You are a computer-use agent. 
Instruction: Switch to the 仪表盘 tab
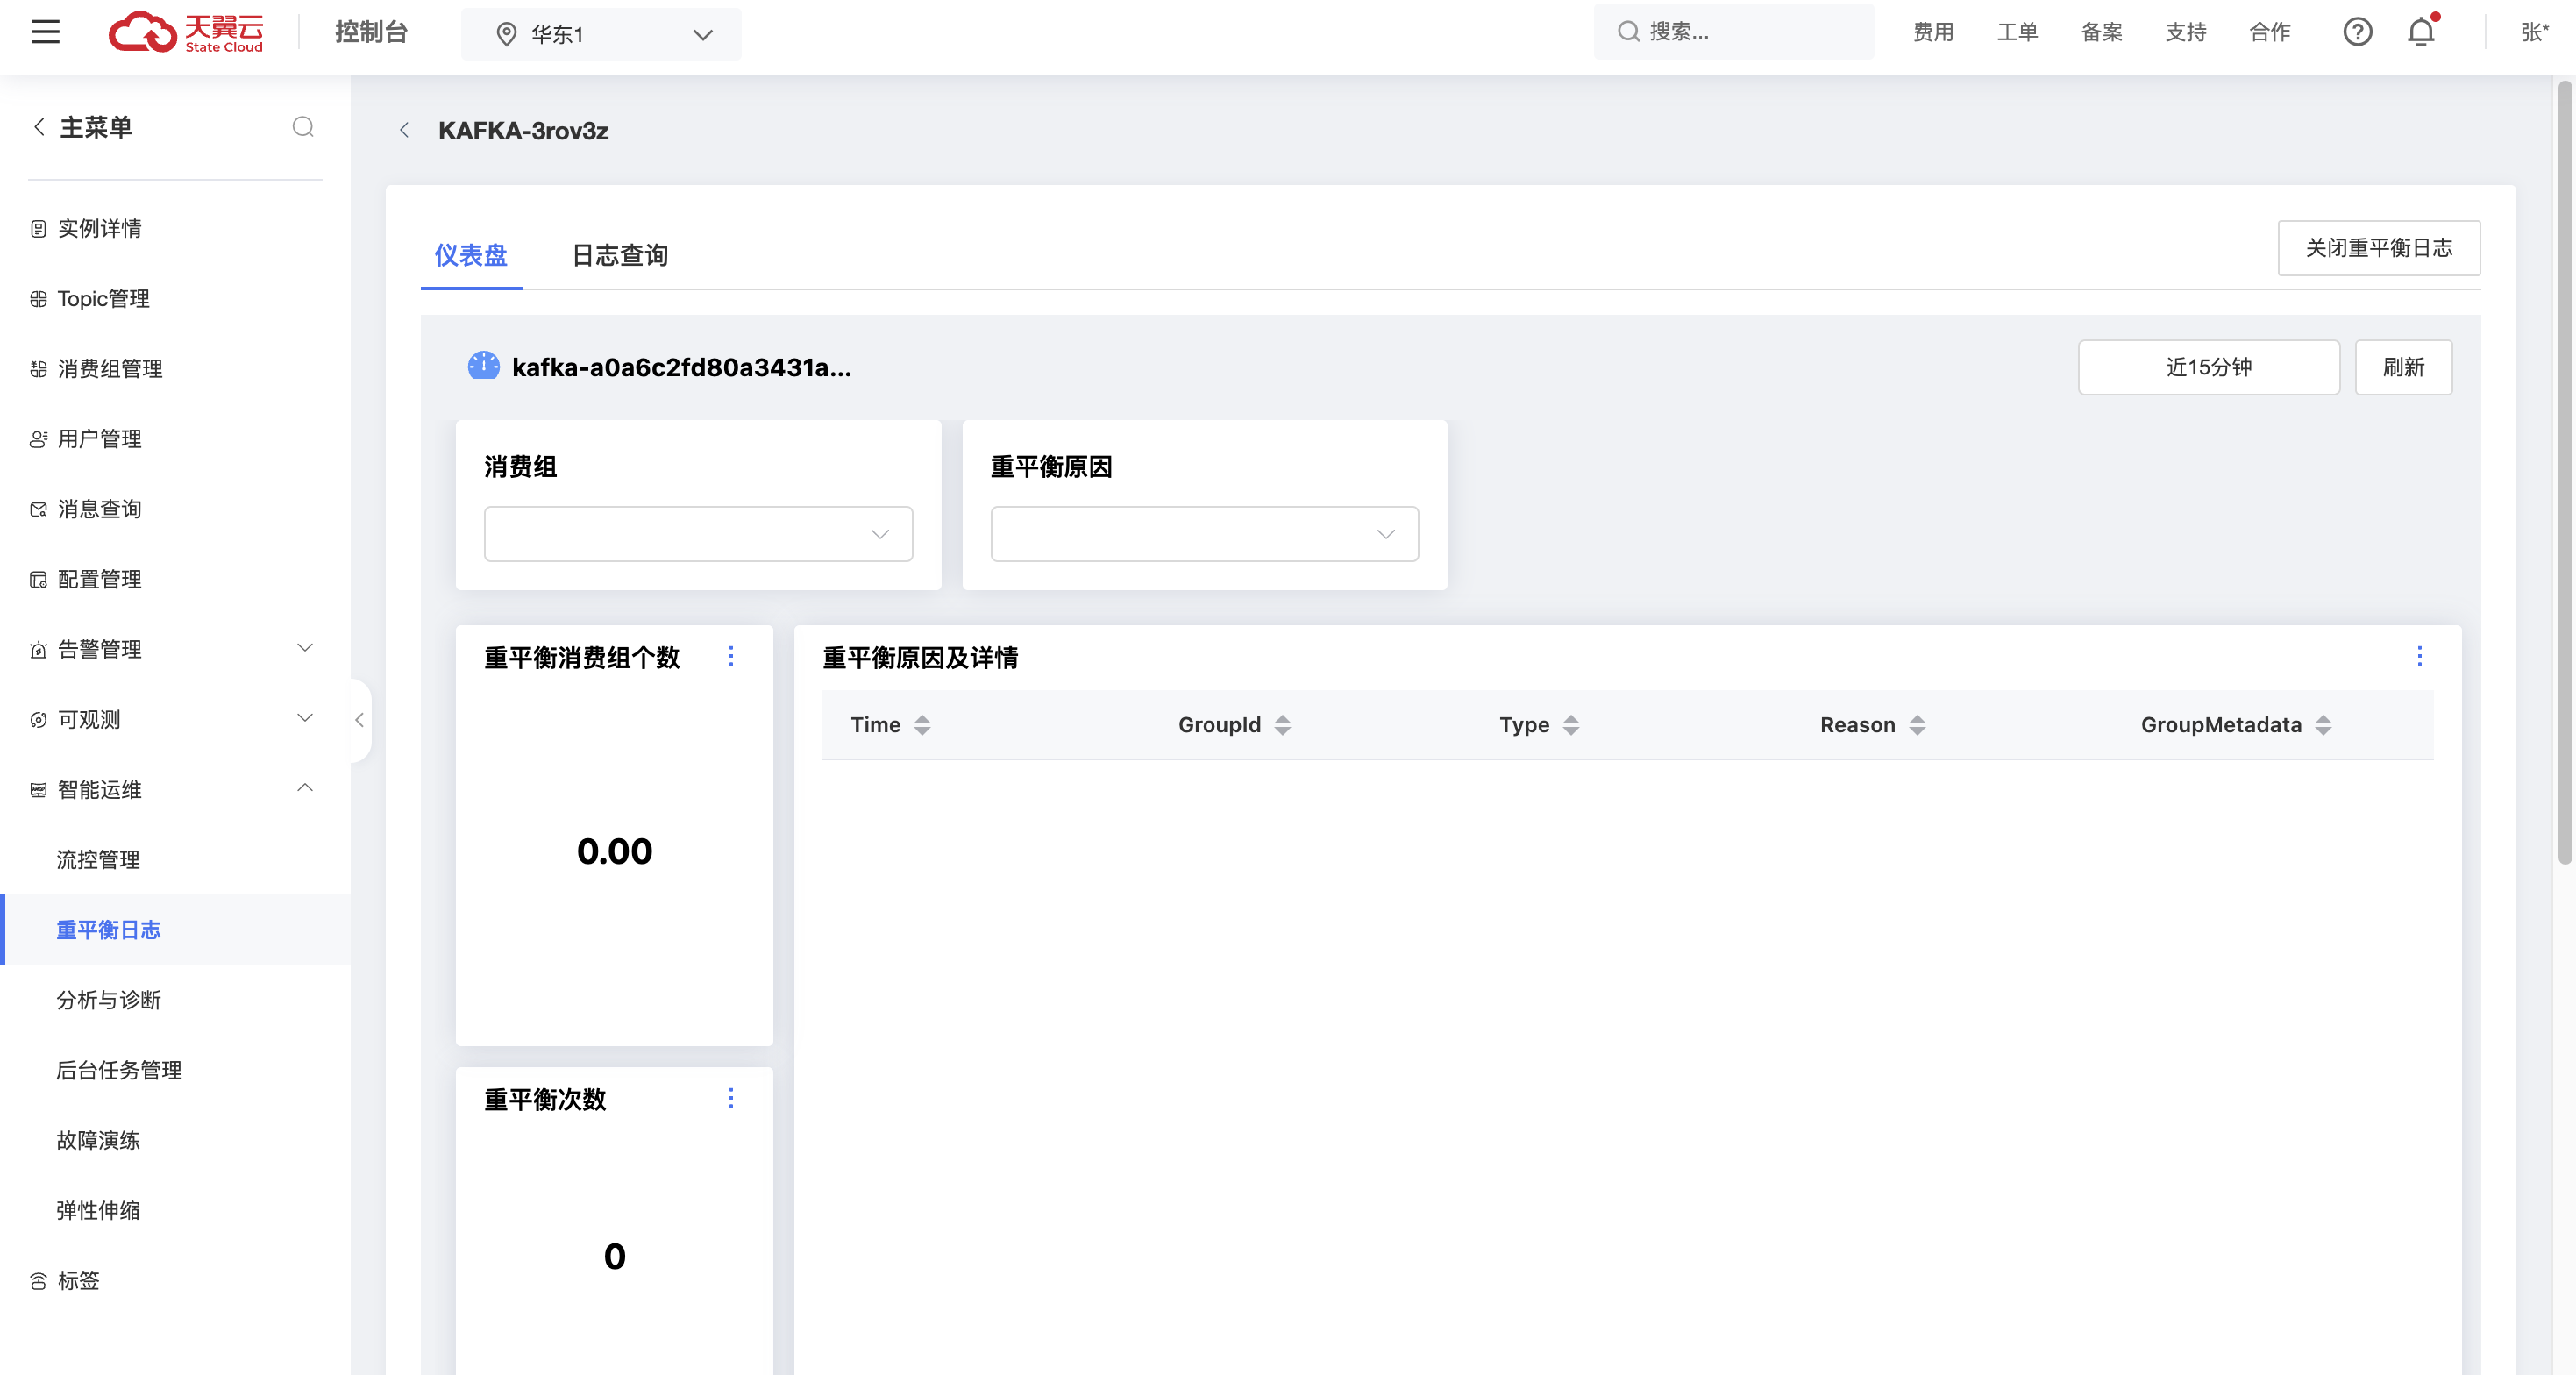(x=471, y=255)
